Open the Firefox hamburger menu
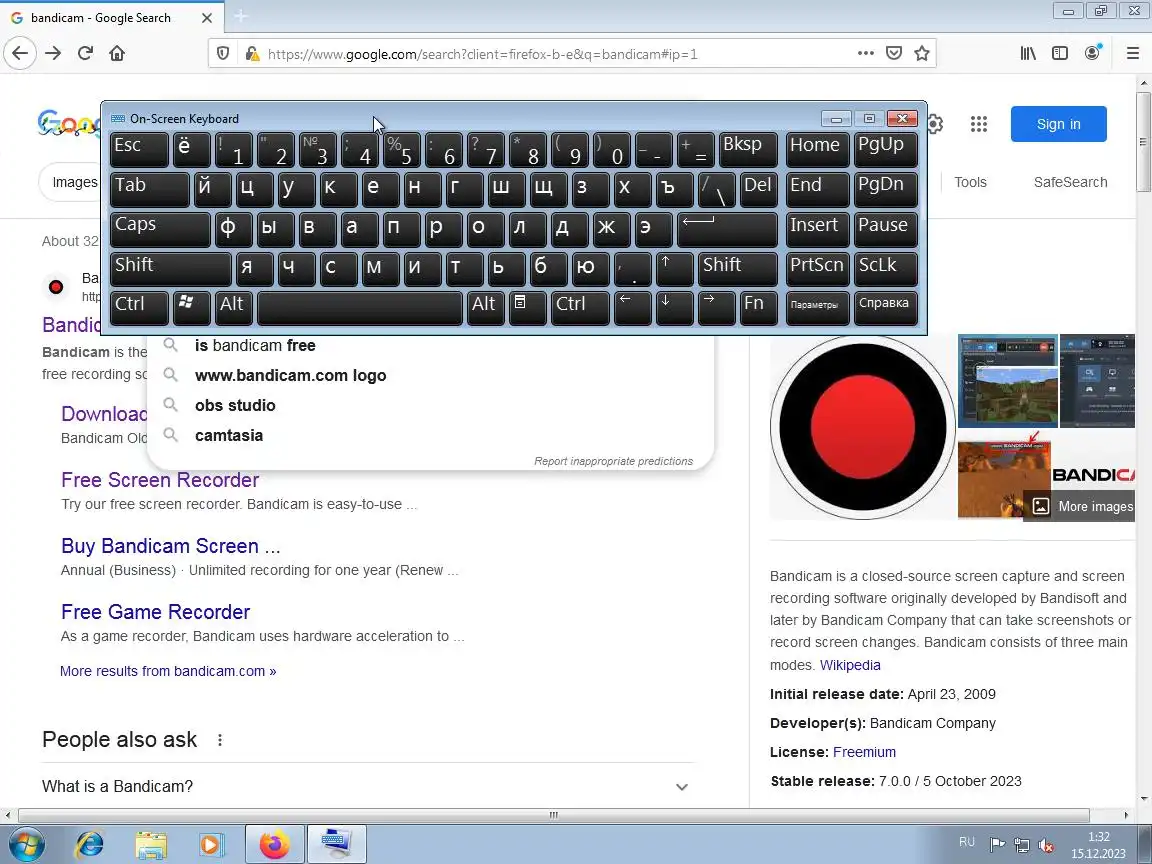Image resolution: width=1152 pixels, height=864 pixels. (x=1133, y=53)
